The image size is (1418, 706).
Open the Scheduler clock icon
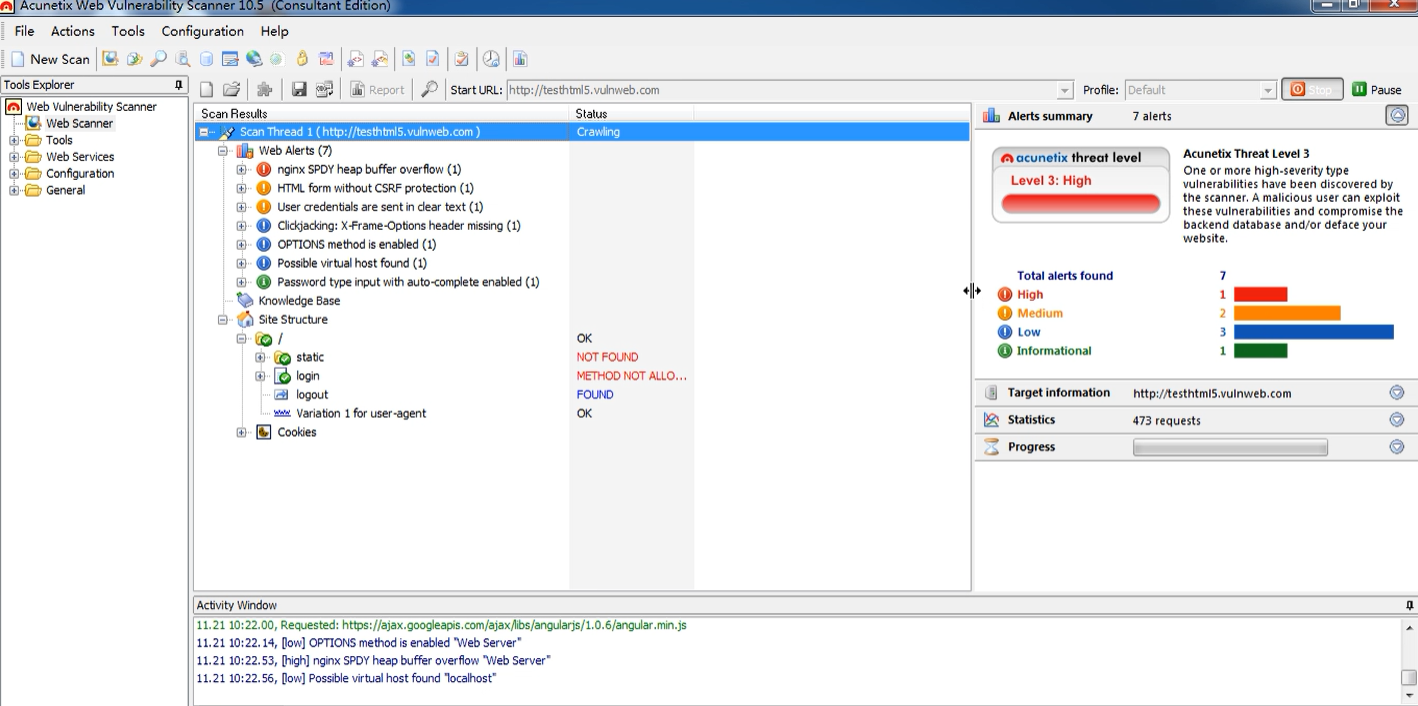coord(491,59)
